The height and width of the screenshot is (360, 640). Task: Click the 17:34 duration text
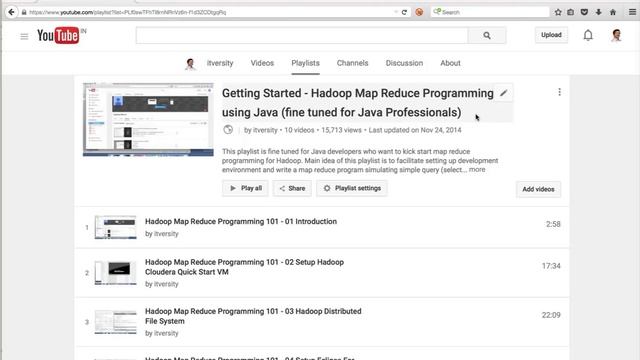point(551,266)
